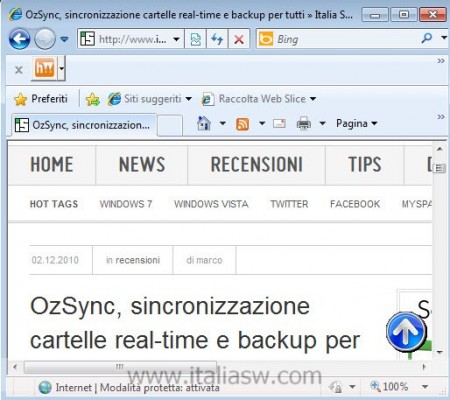Click the WINDOWS 7 hot tag
This screenshot has height=400, width=450.
click(126, 204)
